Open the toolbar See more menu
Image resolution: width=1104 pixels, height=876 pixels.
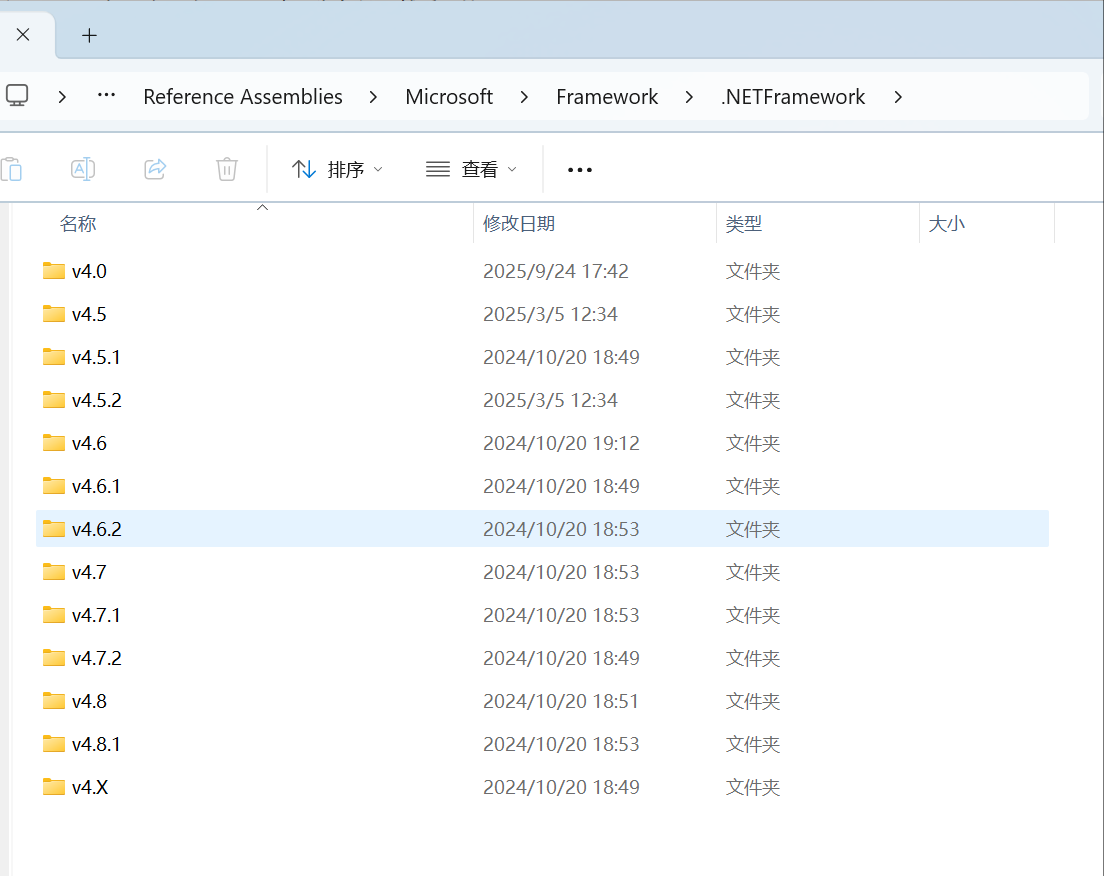click(x=579, y=170)
